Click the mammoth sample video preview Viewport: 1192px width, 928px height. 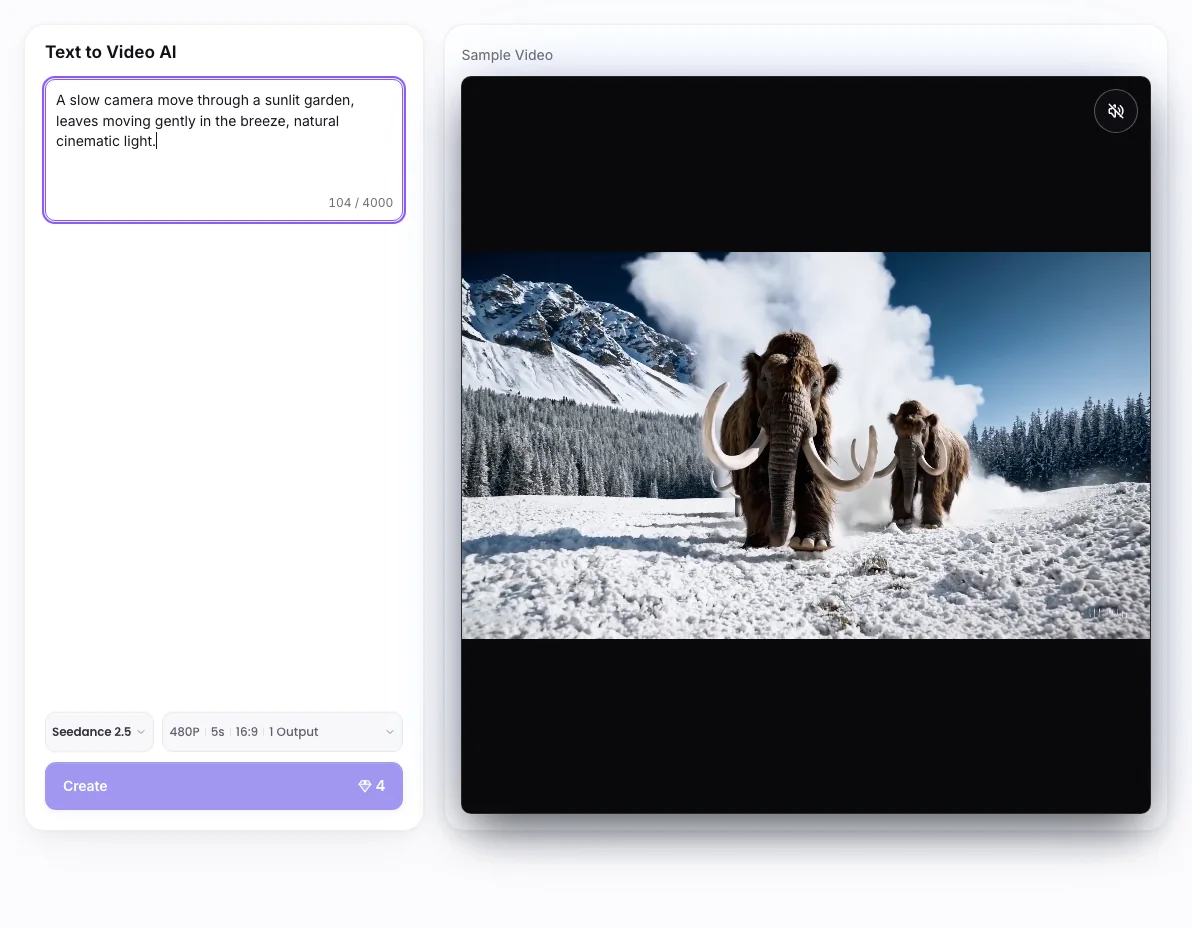(x=806, y=445)
